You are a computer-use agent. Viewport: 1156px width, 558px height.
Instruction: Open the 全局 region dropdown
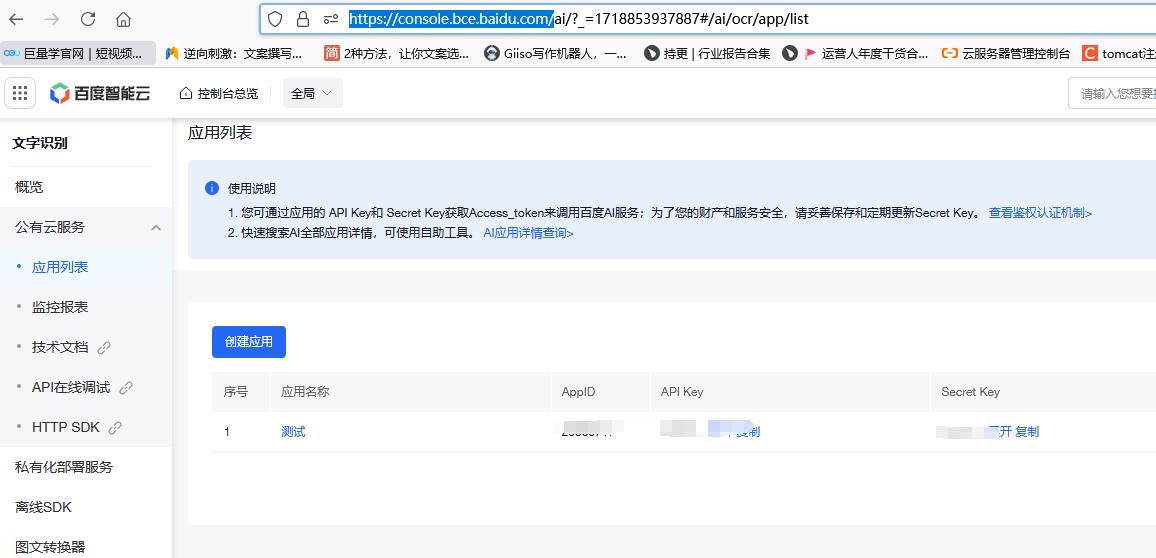tap(312, 93)
